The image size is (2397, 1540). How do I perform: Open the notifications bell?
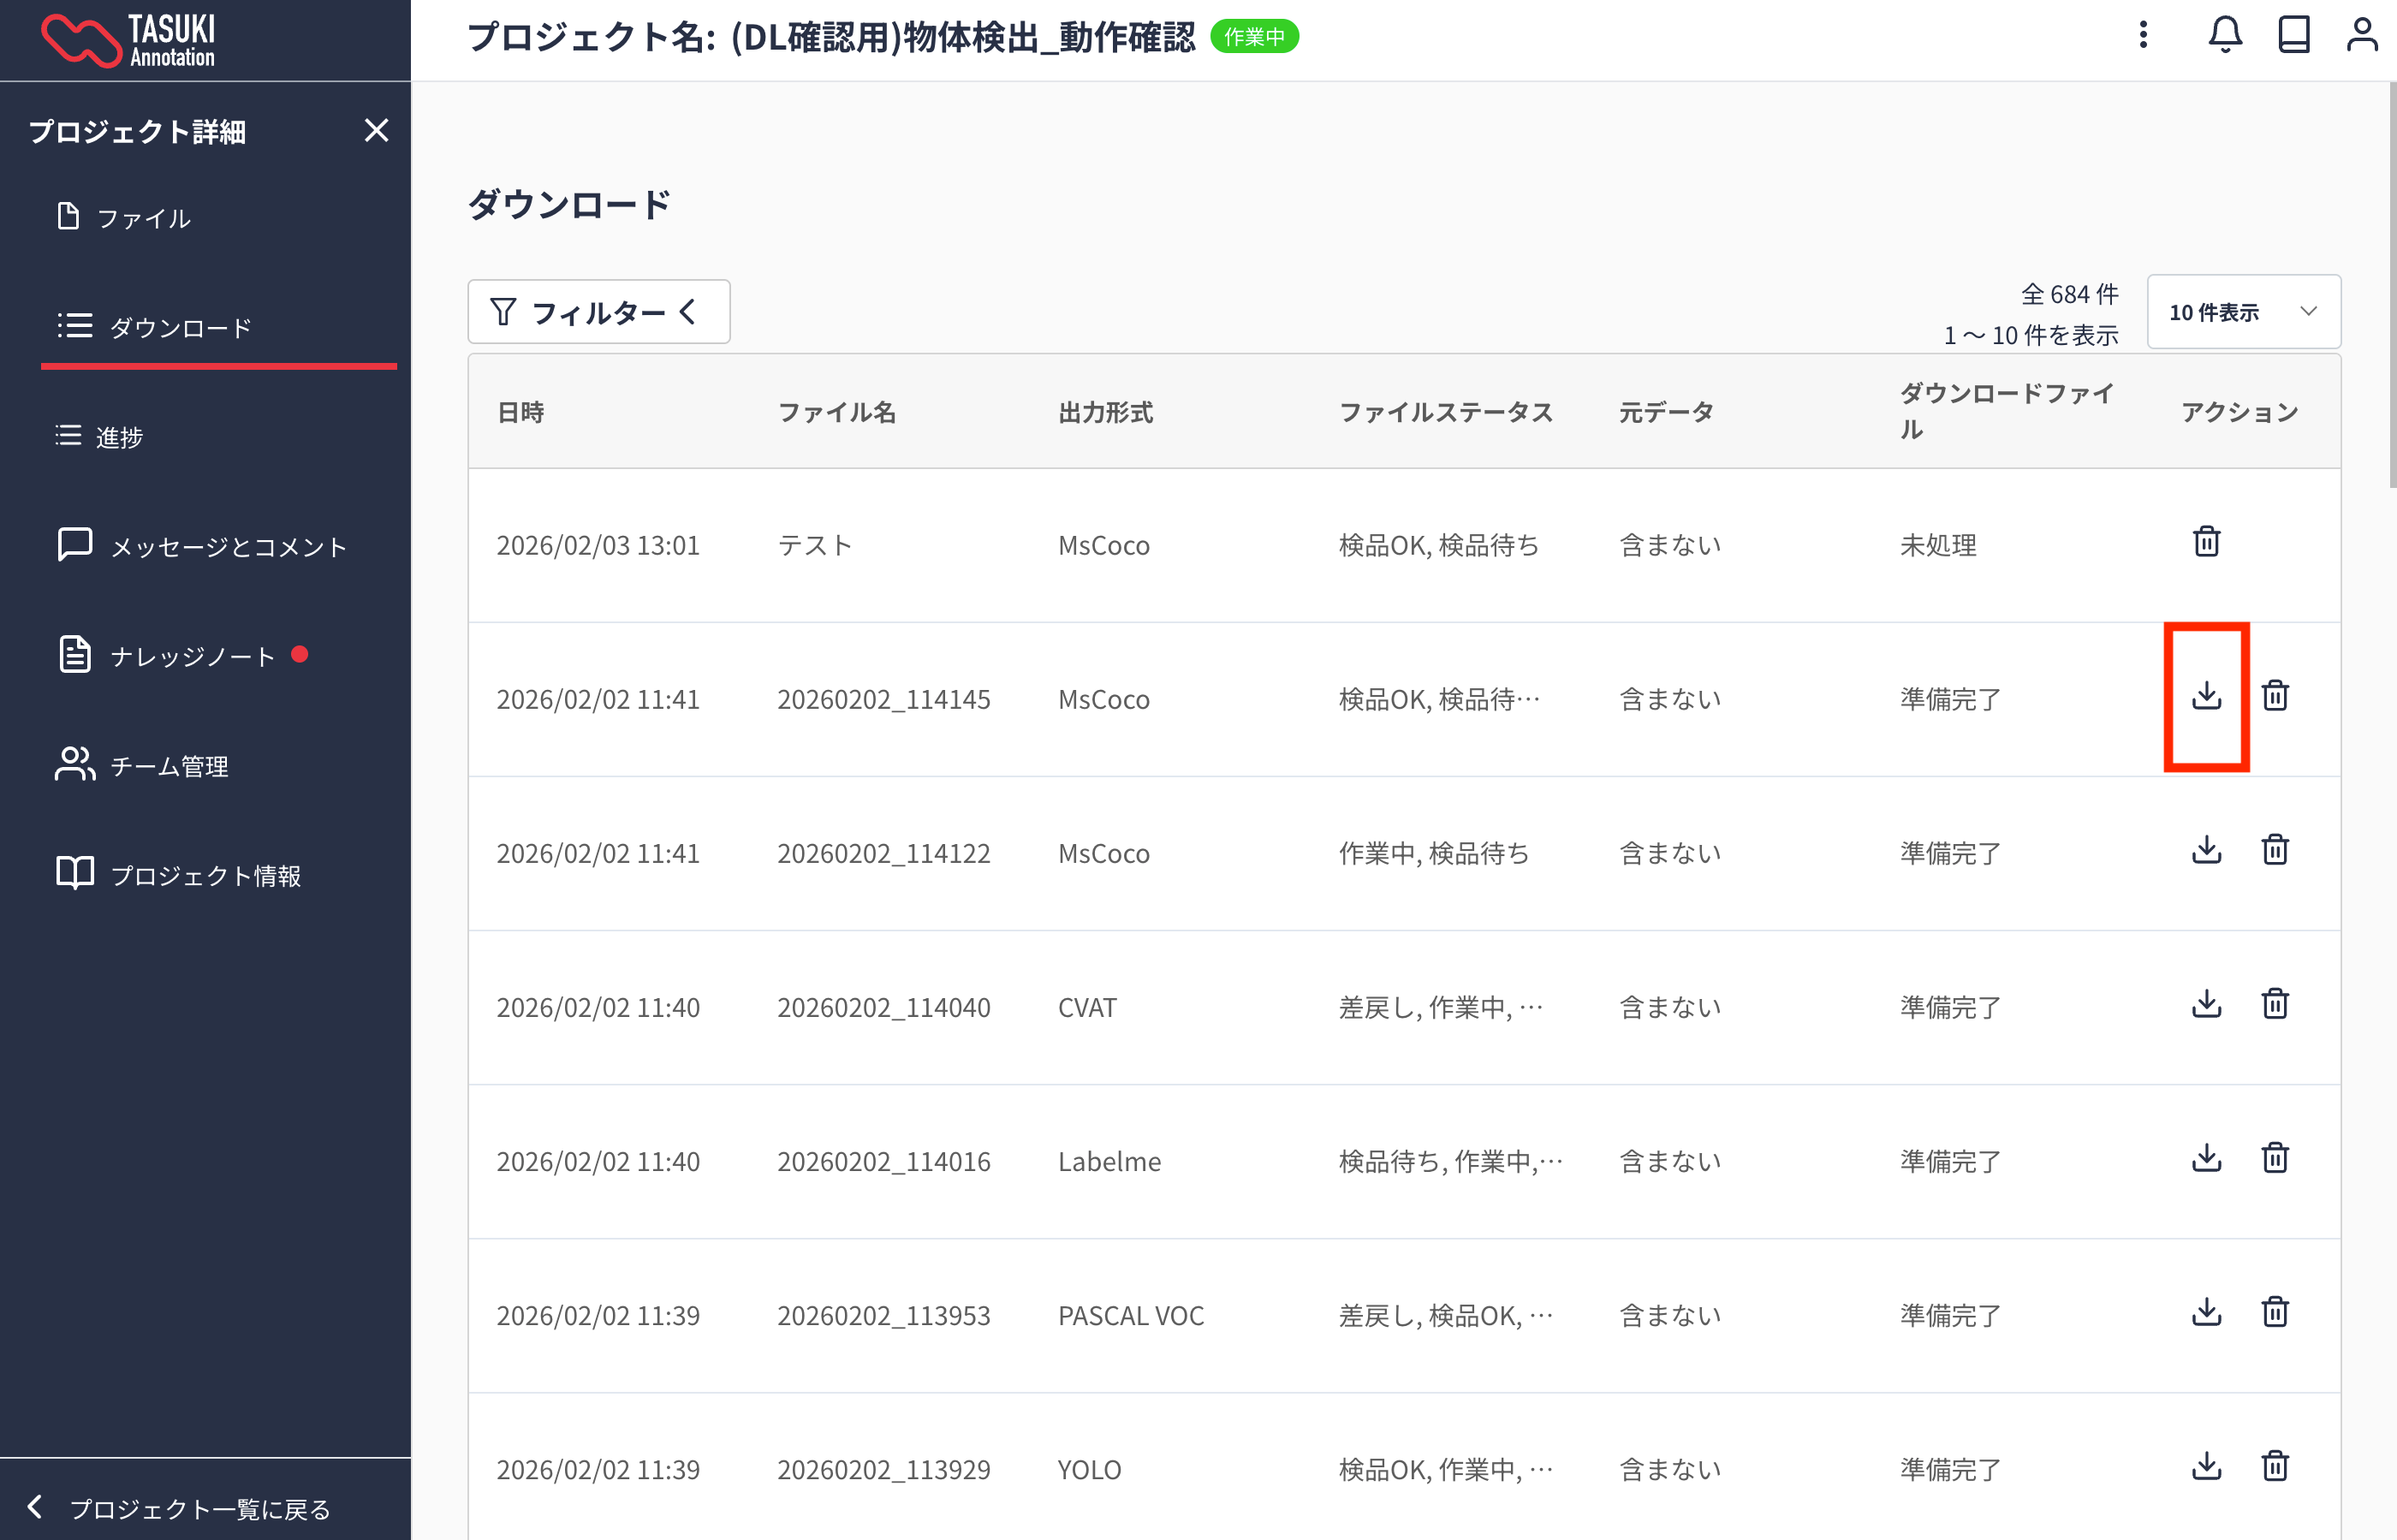2224,36
